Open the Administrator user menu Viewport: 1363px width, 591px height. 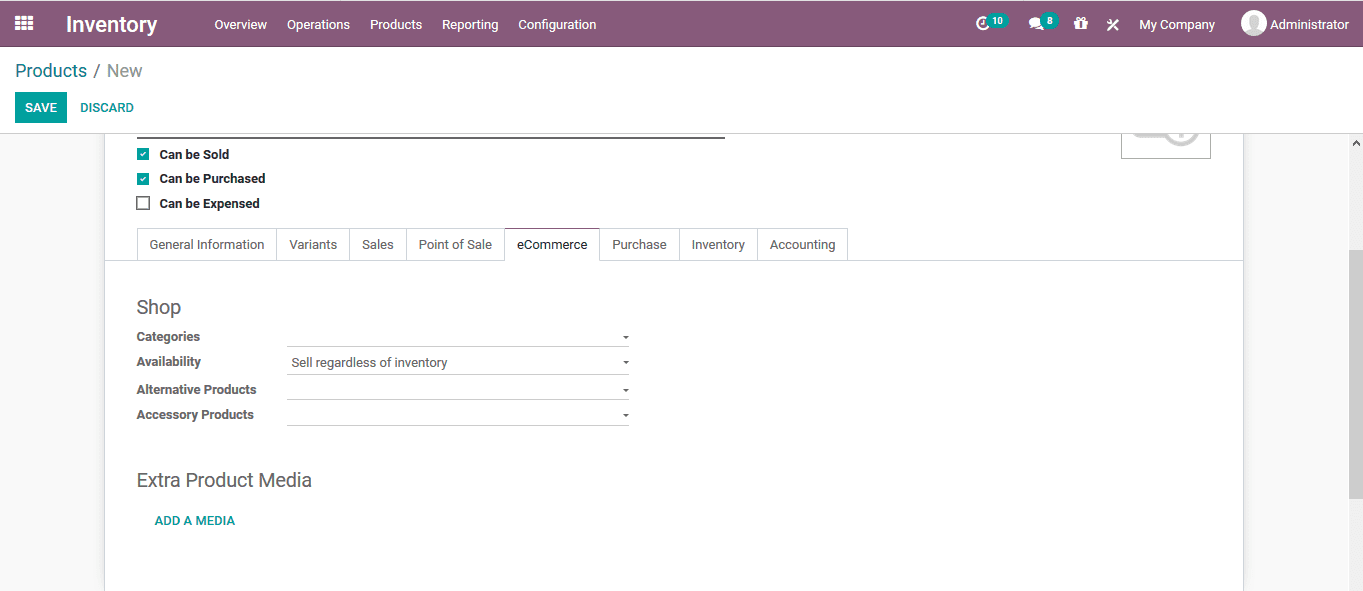click(1295, 23)
